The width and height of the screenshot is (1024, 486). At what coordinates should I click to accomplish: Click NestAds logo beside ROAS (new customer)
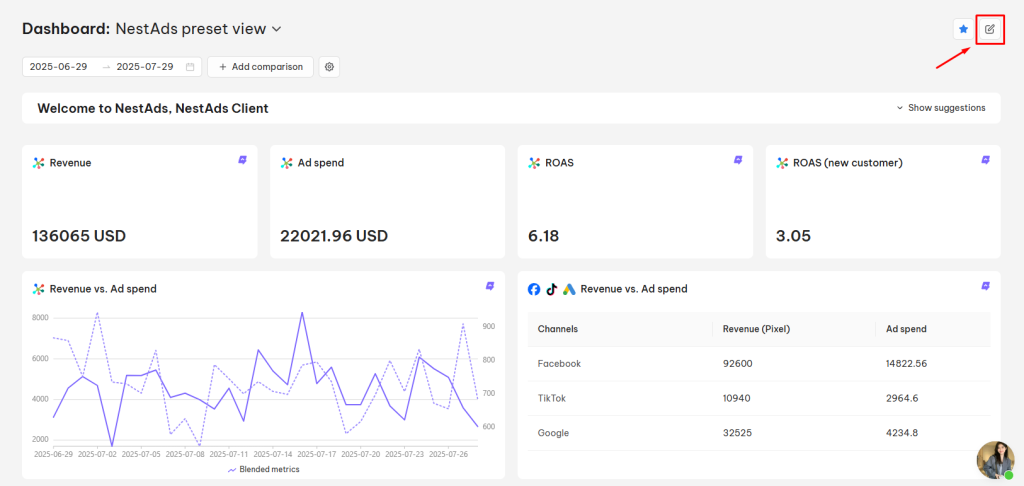pos(782,163)
